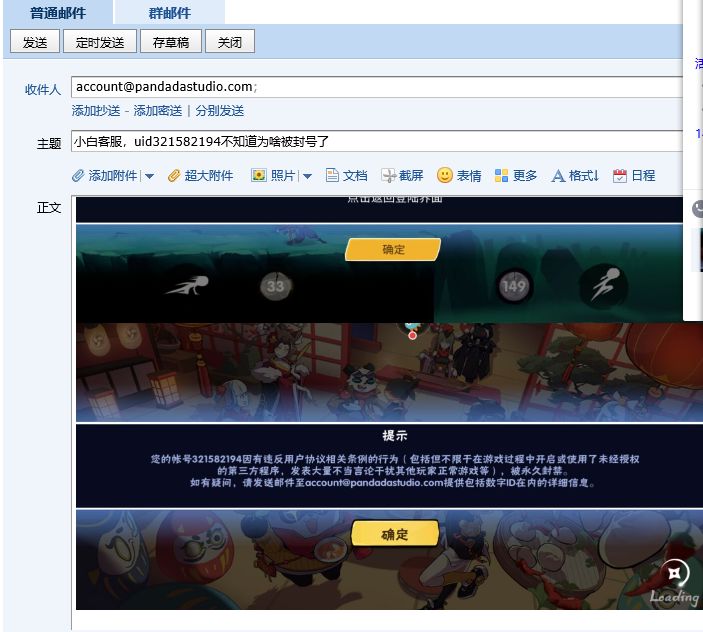Switch to the 群邮件 tab
This screenshot has width=703, height=632.
tap(169, 13)
